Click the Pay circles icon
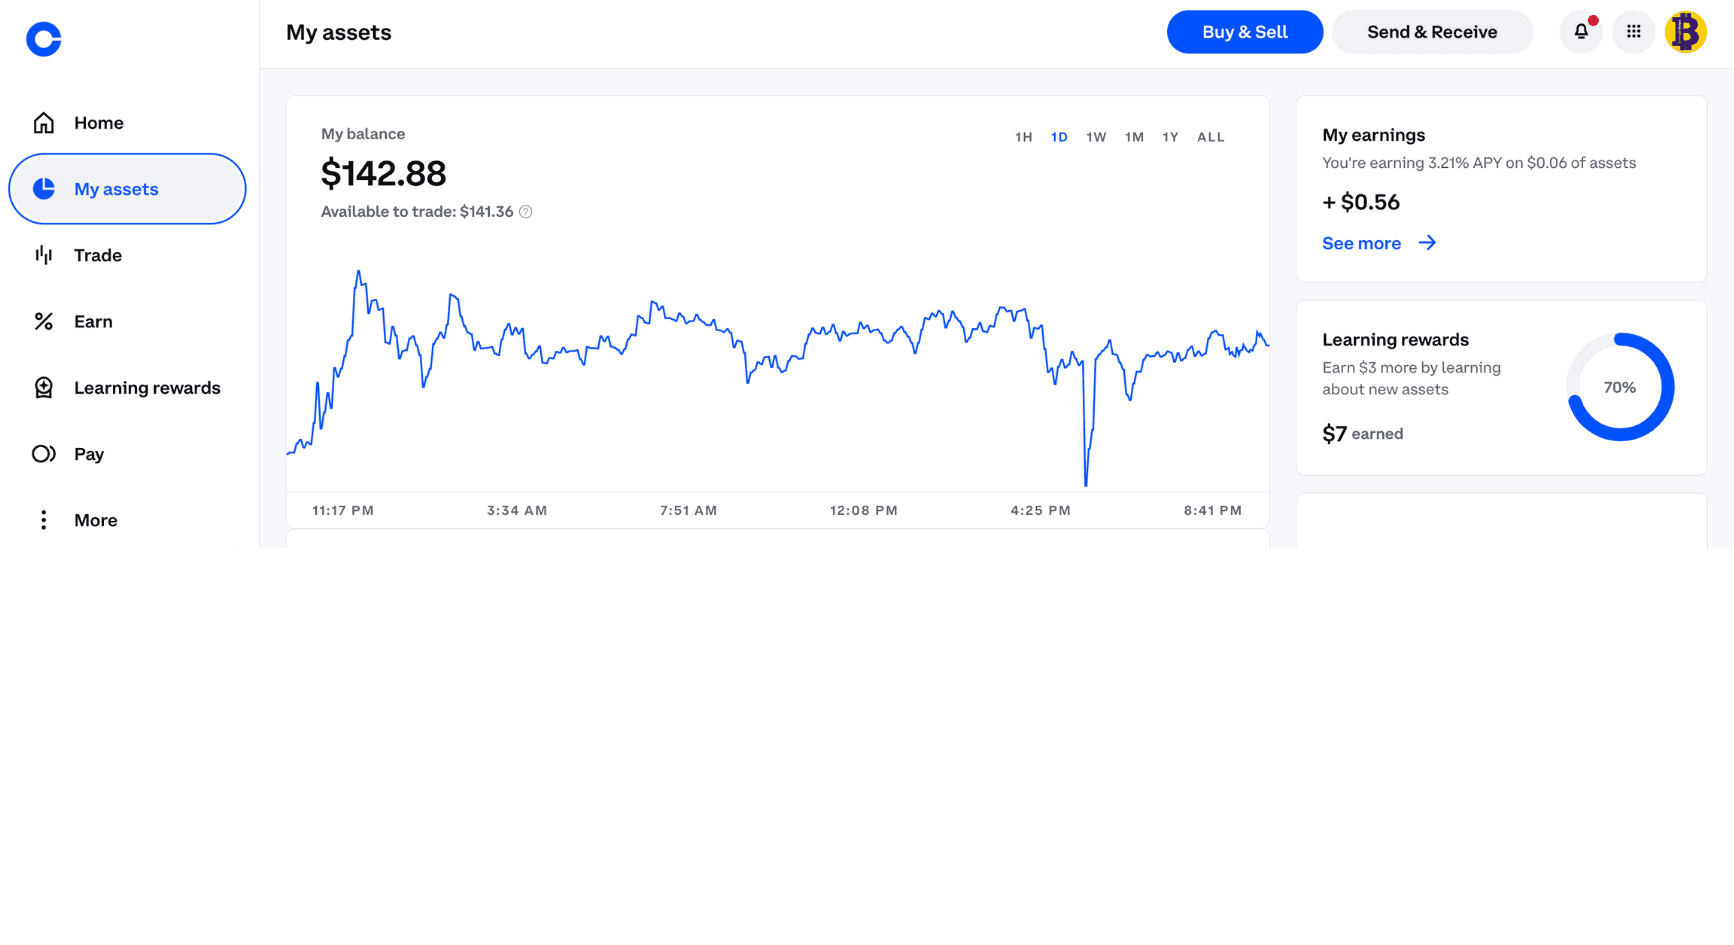Viewport: 1734px width, 945px height. point(44,454)
